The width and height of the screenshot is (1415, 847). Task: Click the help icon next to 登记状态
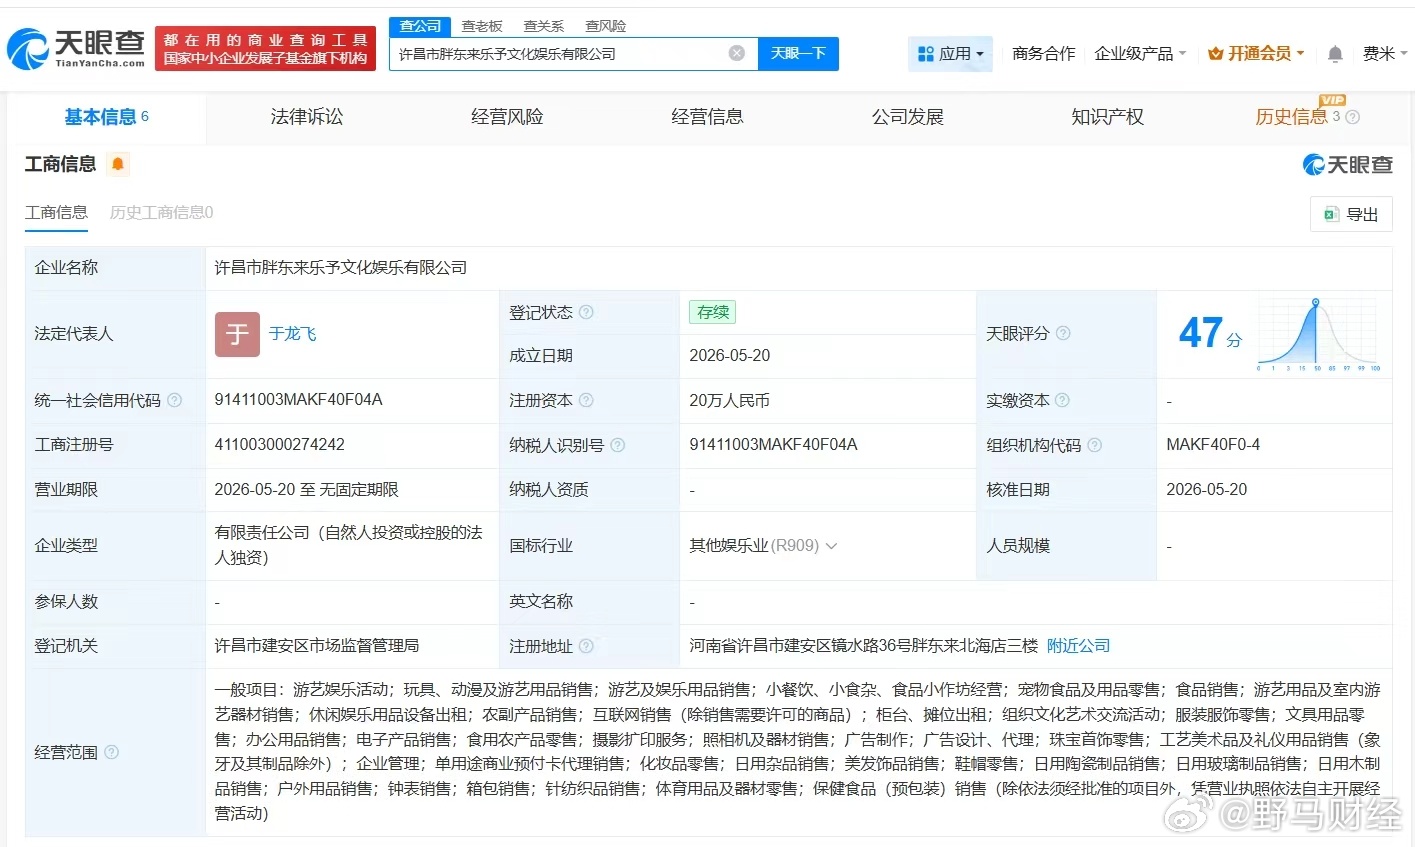(x=586, y=312)
